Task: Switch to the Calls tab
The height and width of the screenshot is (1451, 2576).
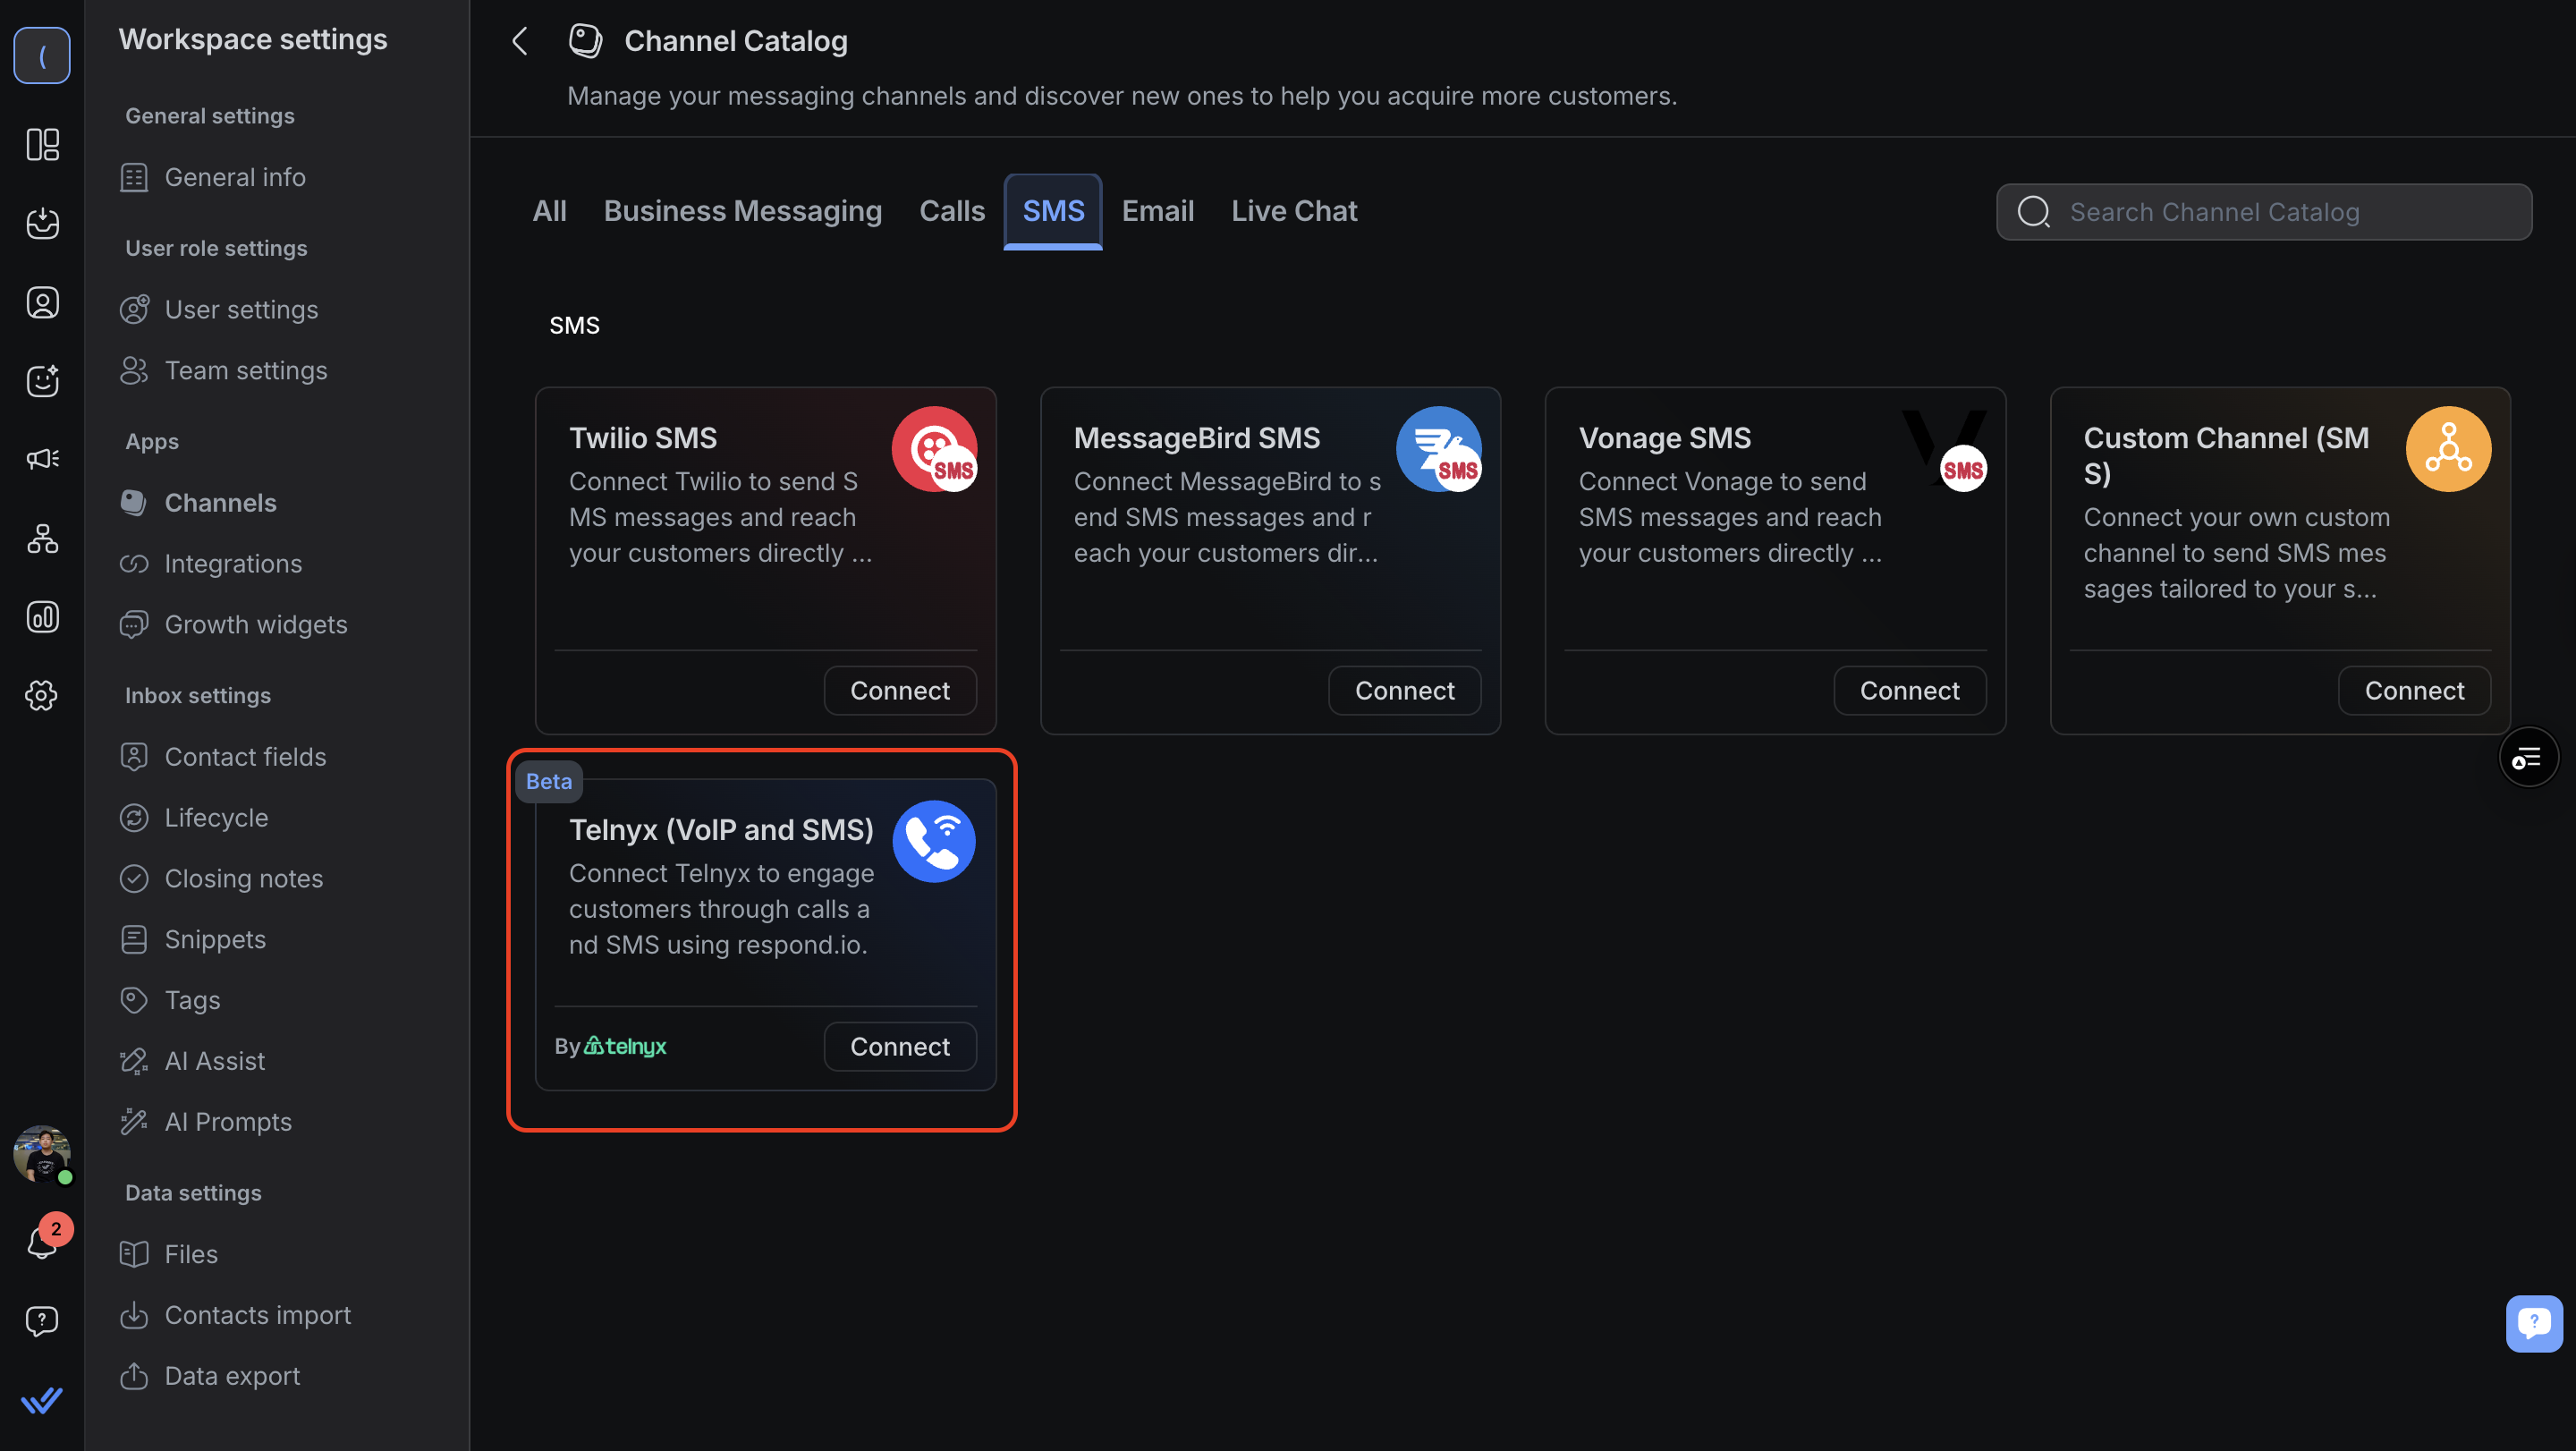Action: pos(951,211)
